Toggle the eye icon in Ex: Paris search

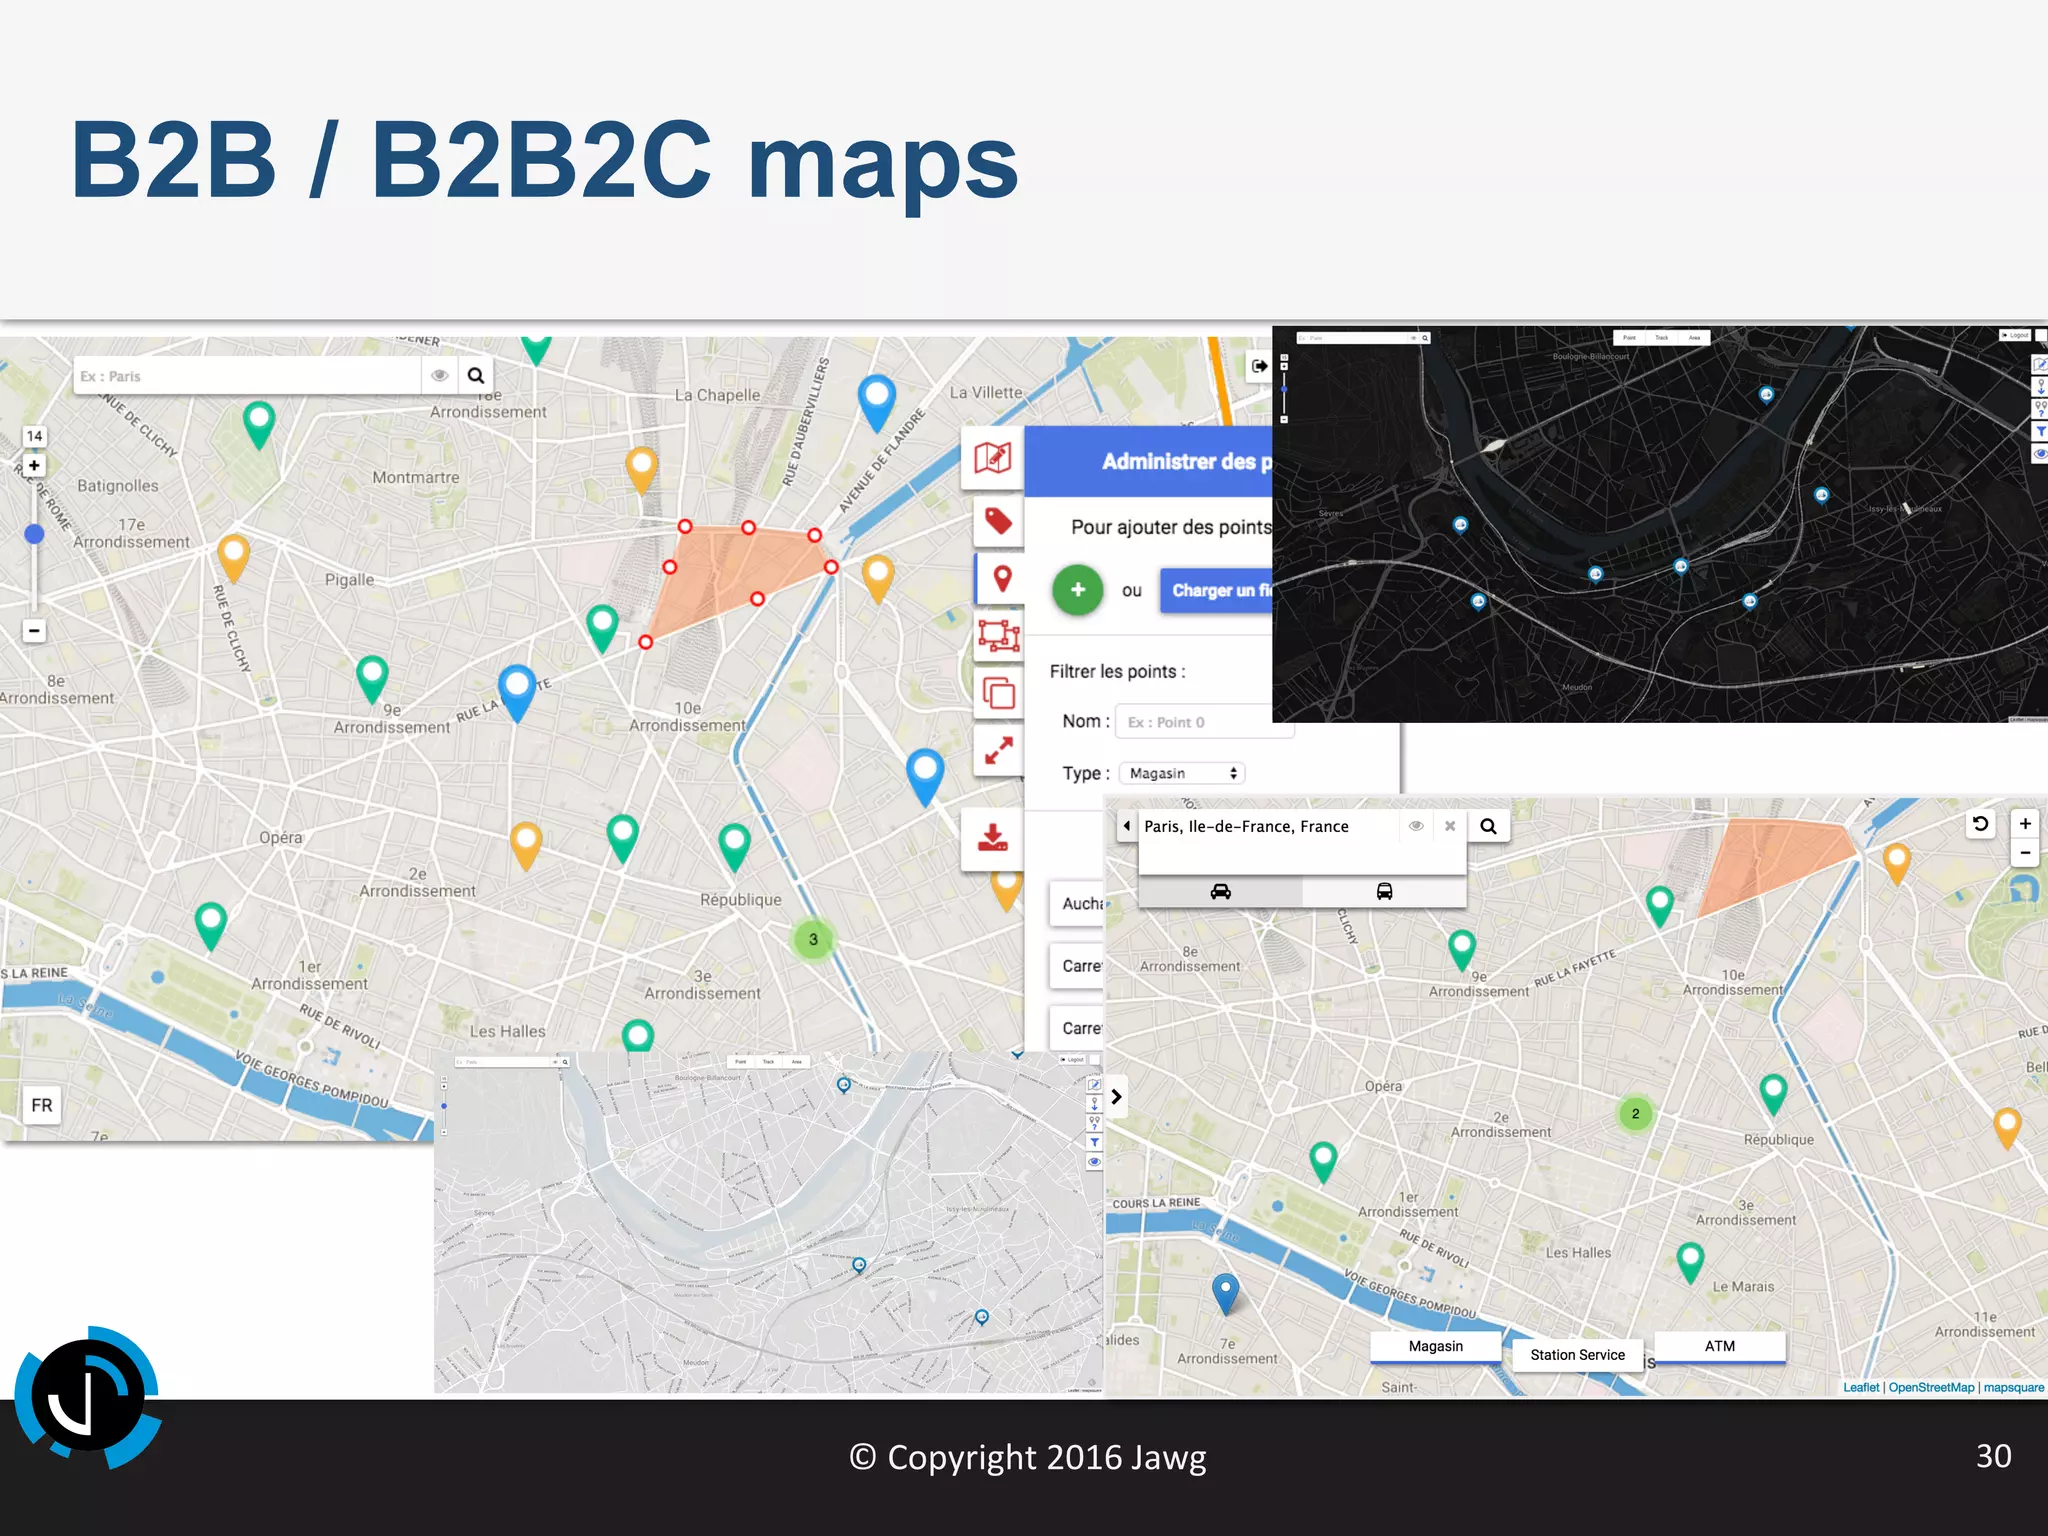tap(439, 376)
